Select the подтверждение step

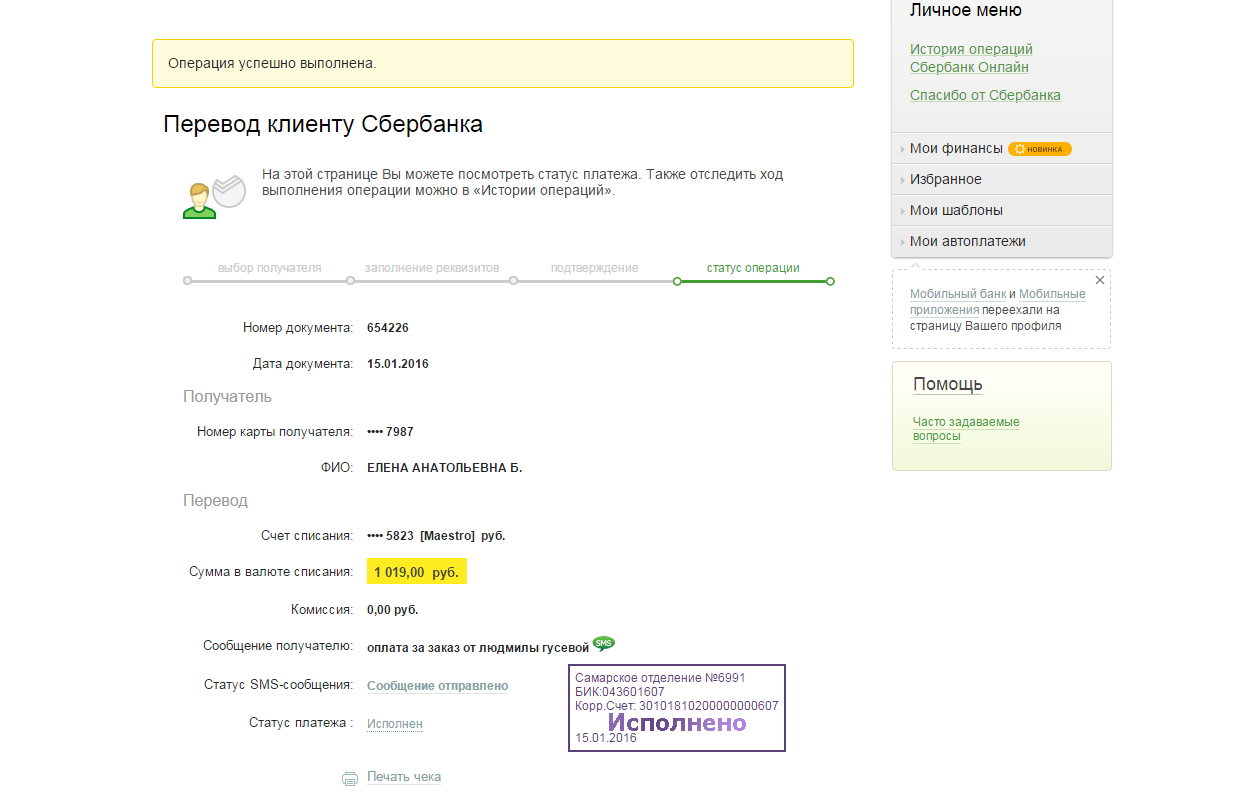point(595,268)
